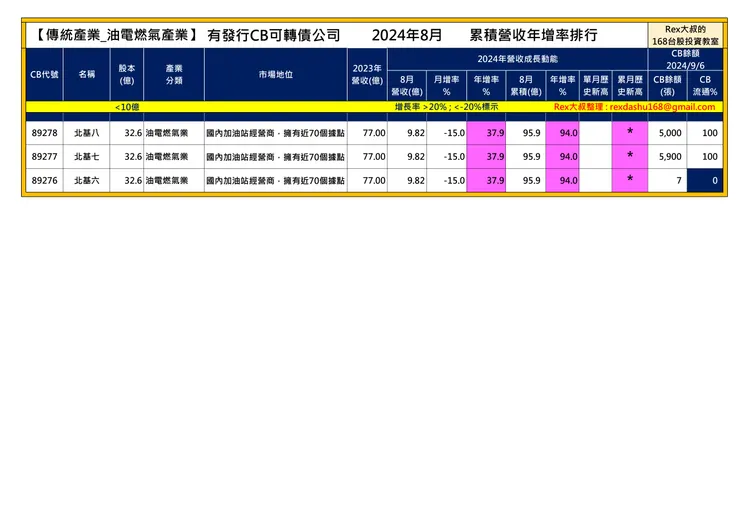Image resolution: width=740 pixels, height=523 pixels.
Task: Click pink 37.9 cell in 北基七 row
Action: 486,157
